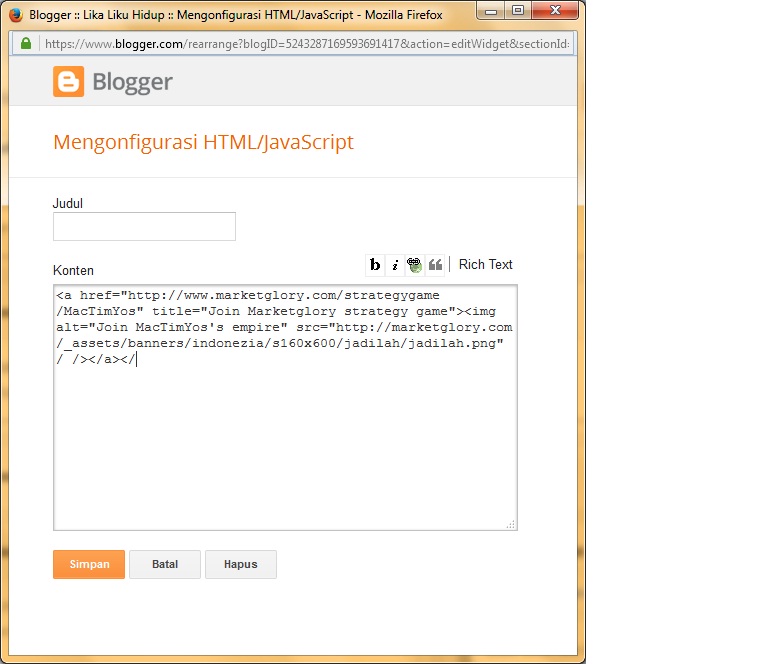Insert a hyperlink via the link icon
Viewport: 768px width, 664px height.
pos(414,265)
